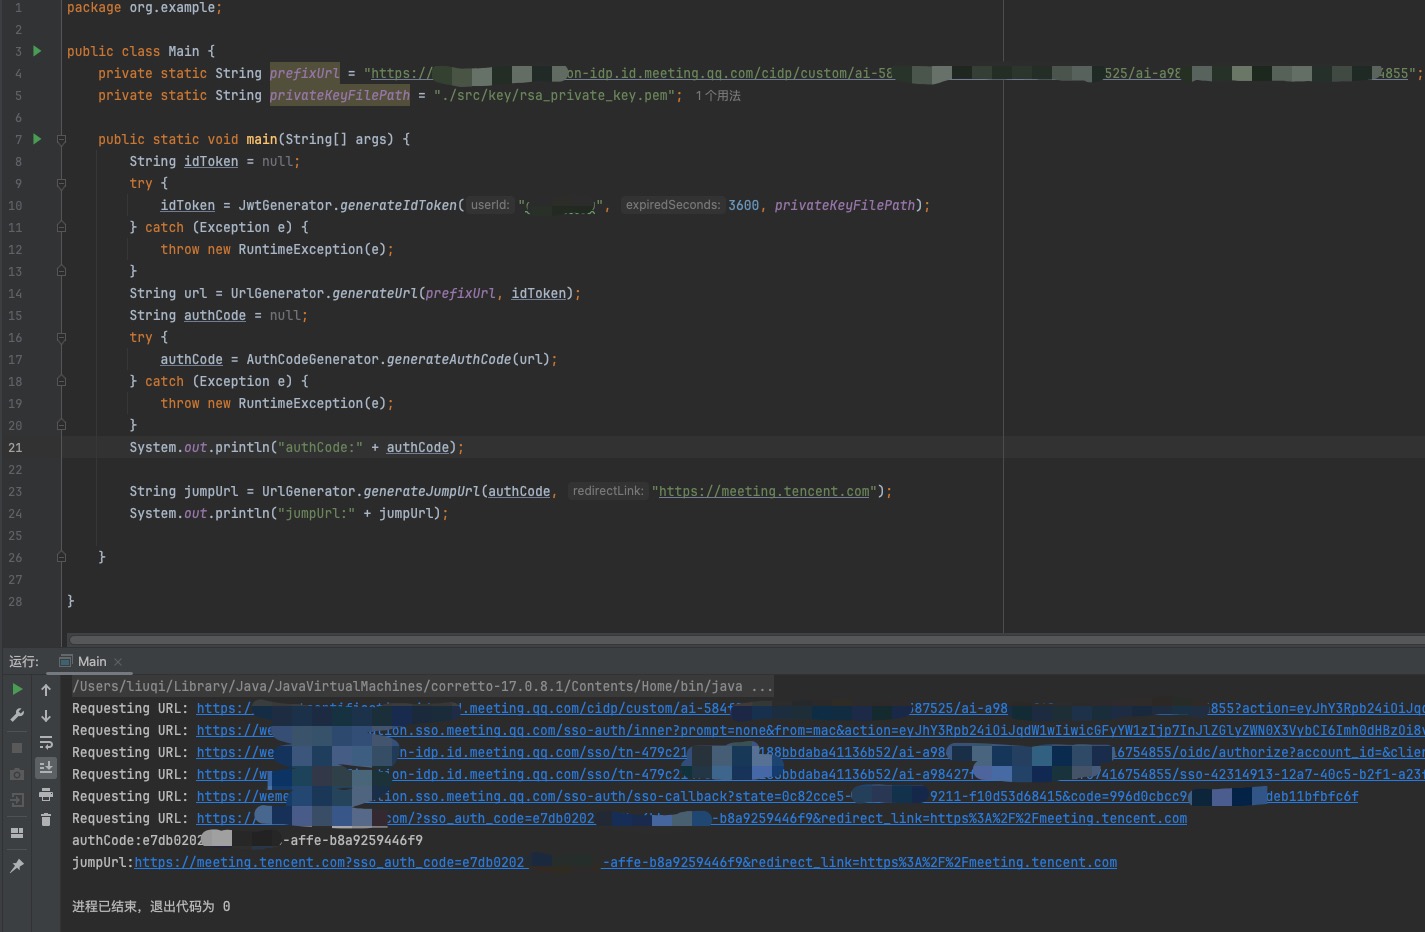The width and height of the screenshot is (1425, 932).
Task: Click the "jumpUrl:" string on line 24
Action: tap(316, 513)
